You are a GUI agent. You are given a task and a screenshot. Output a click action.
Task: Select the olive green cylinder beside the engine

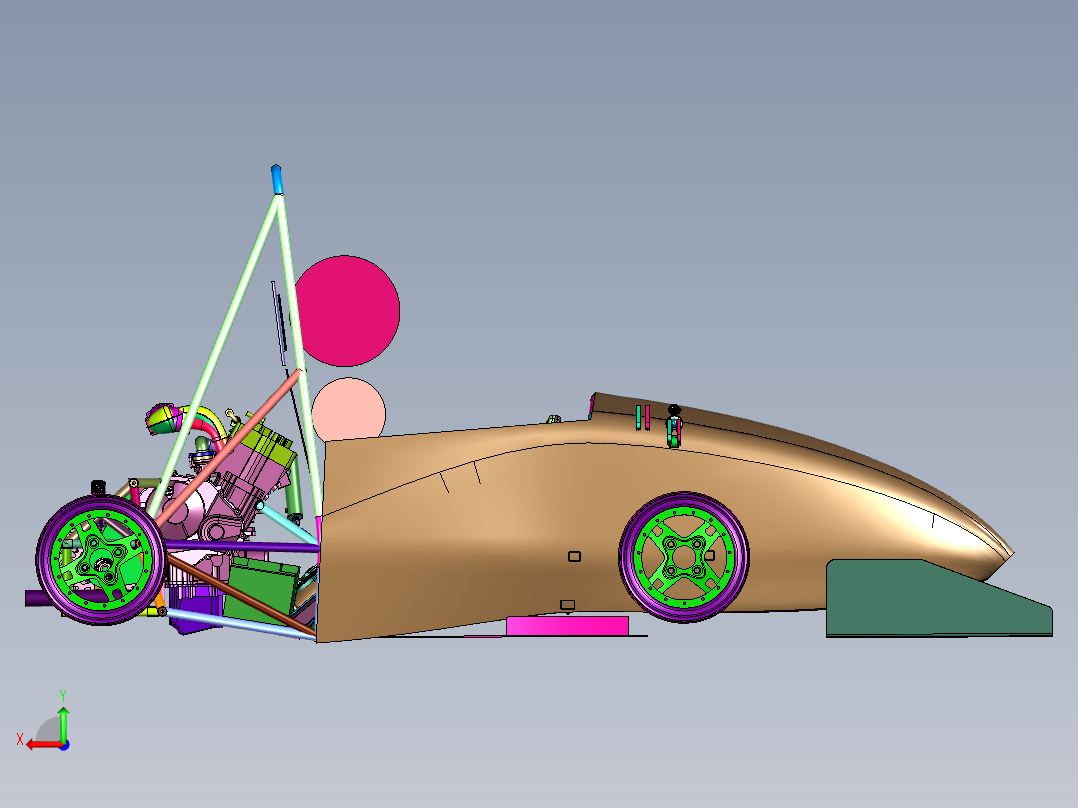(x=294, y=488)
